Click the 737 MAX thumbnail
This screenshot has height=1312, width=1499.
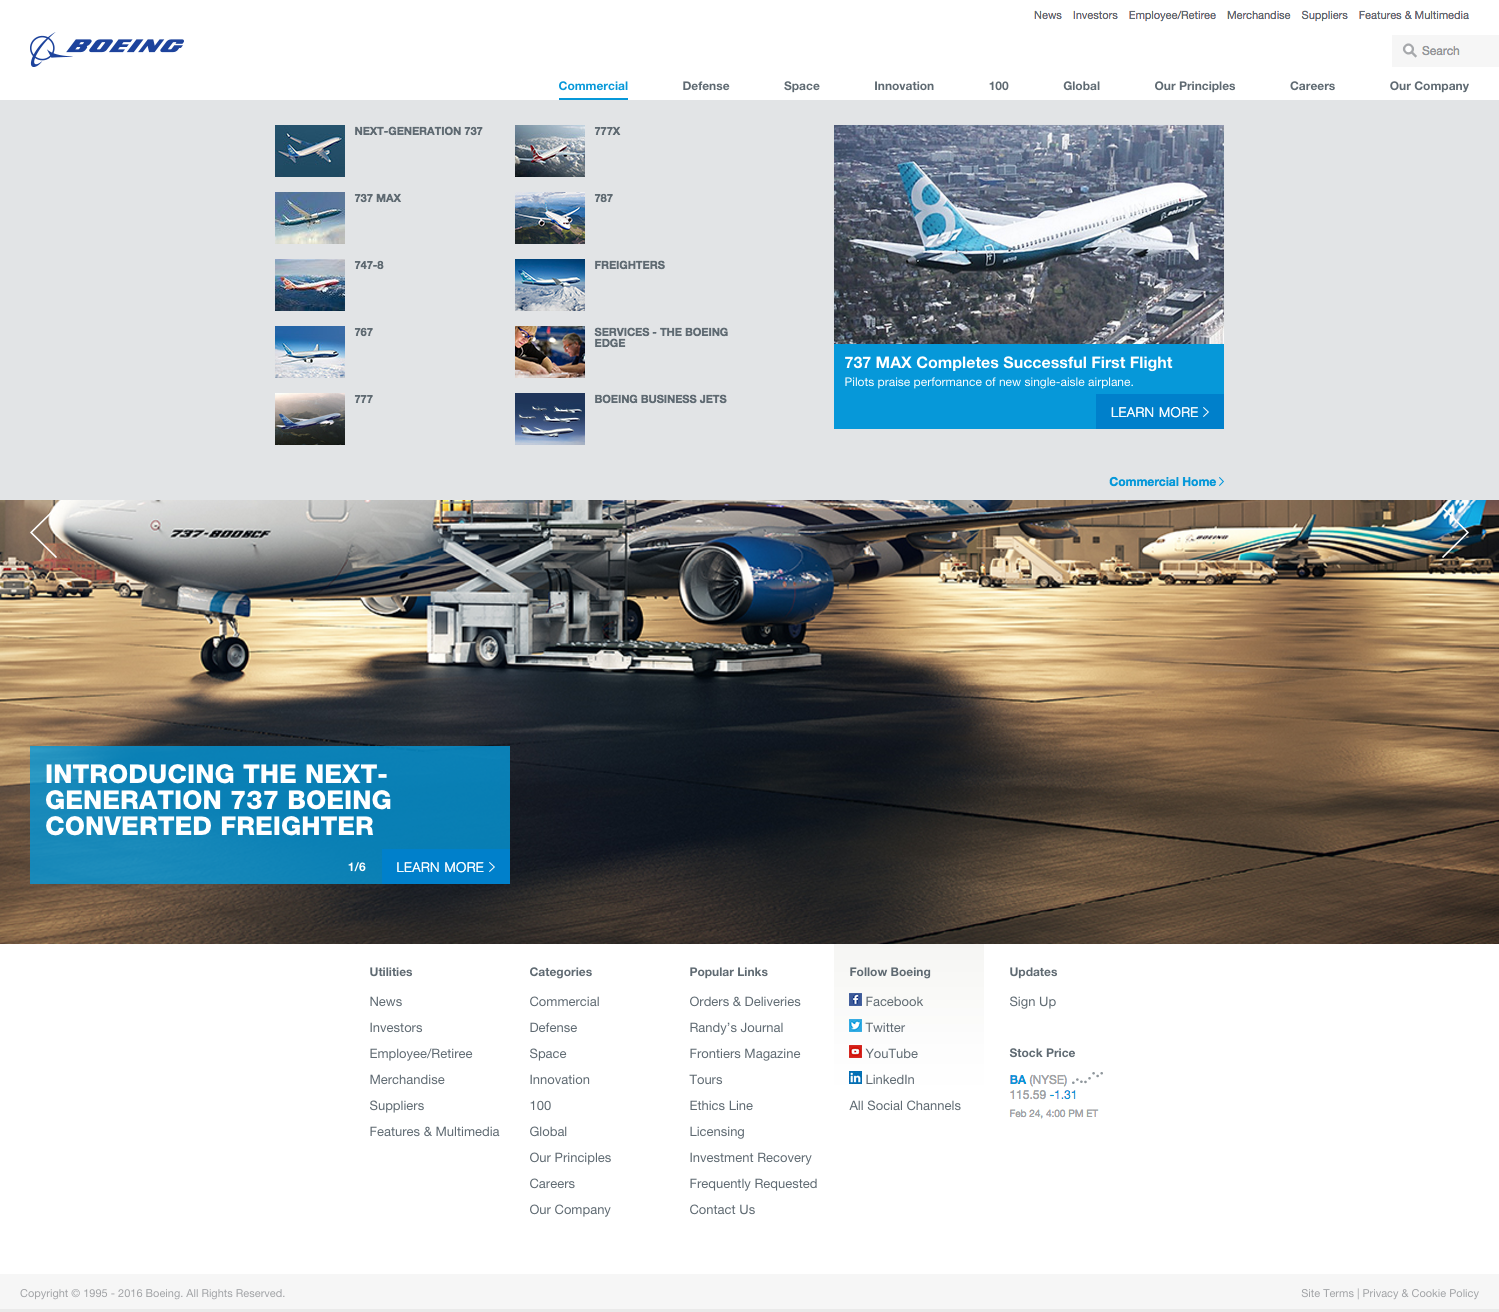coord(309,217)
